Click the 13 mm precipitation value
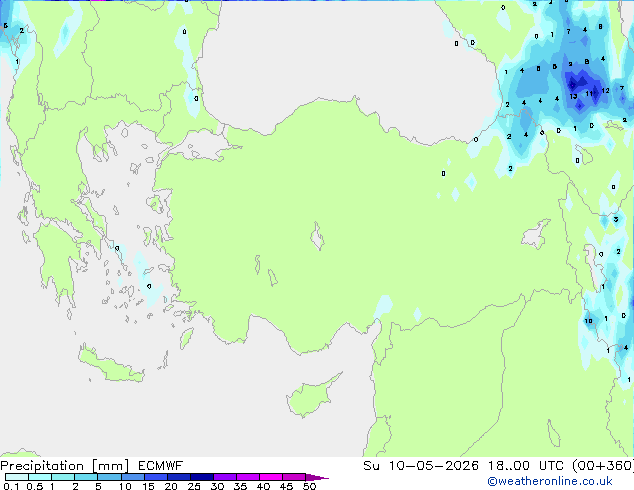 click(573, 97)
